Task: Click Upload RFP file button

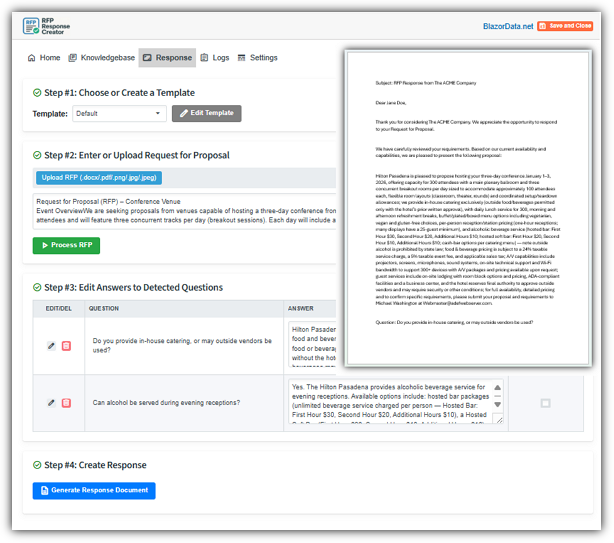Action: coord(98,178)
